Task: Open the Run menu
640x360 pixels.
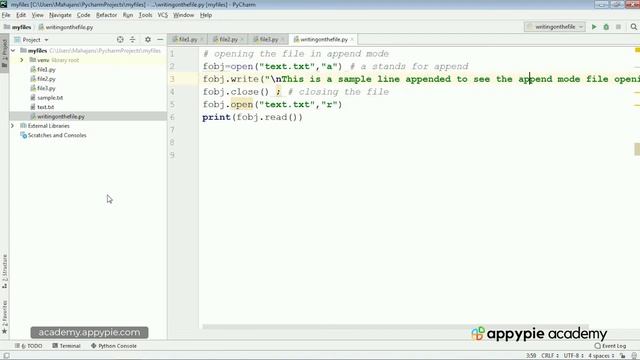Action: point(128,15)
